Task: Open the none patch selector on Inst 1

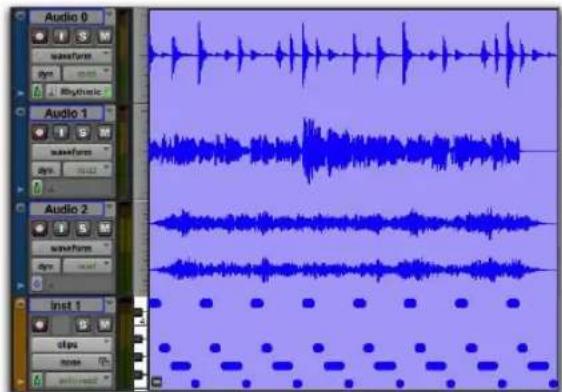Action: click(72, 362)
